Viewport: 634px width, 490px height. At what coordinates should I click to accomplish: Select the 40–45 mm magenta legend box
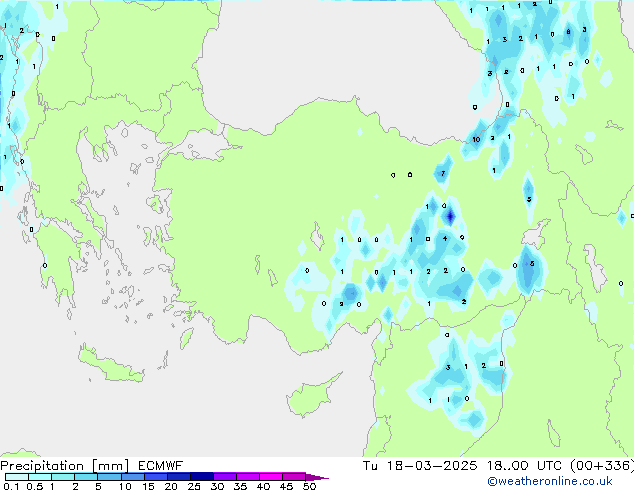pos(271,477)
